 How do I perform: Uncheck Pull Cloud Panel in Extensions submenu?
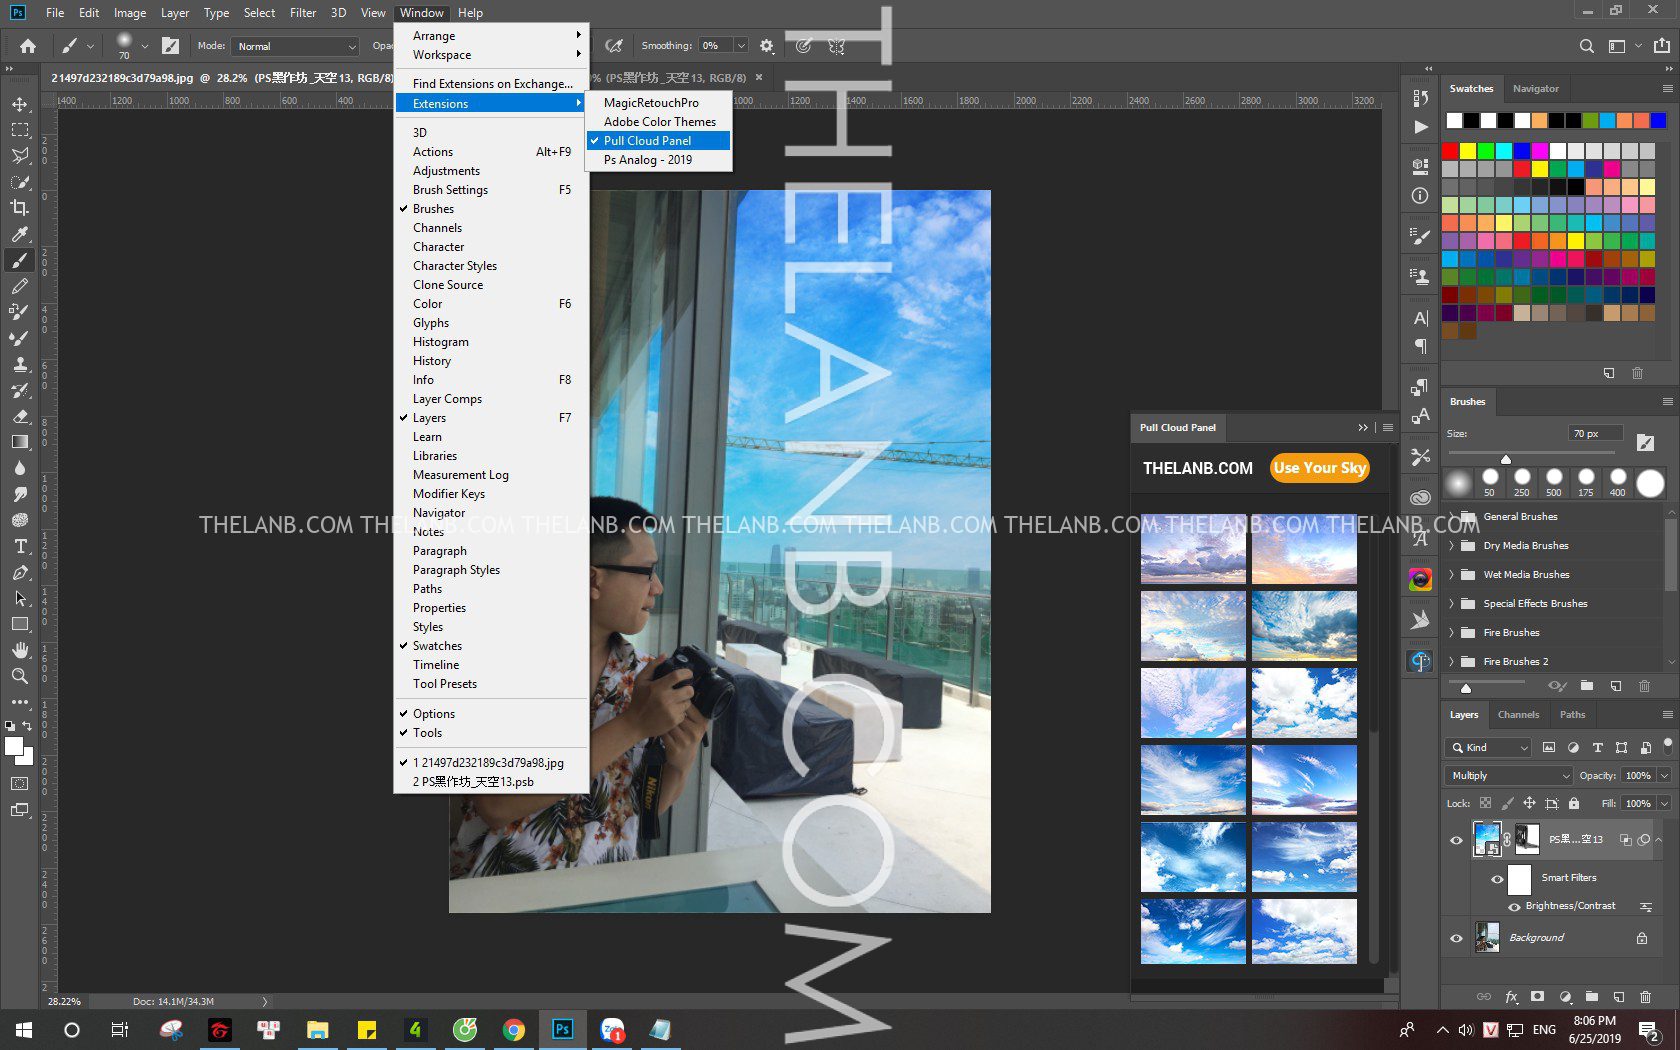pyautogui.click(x=647, y=141)
